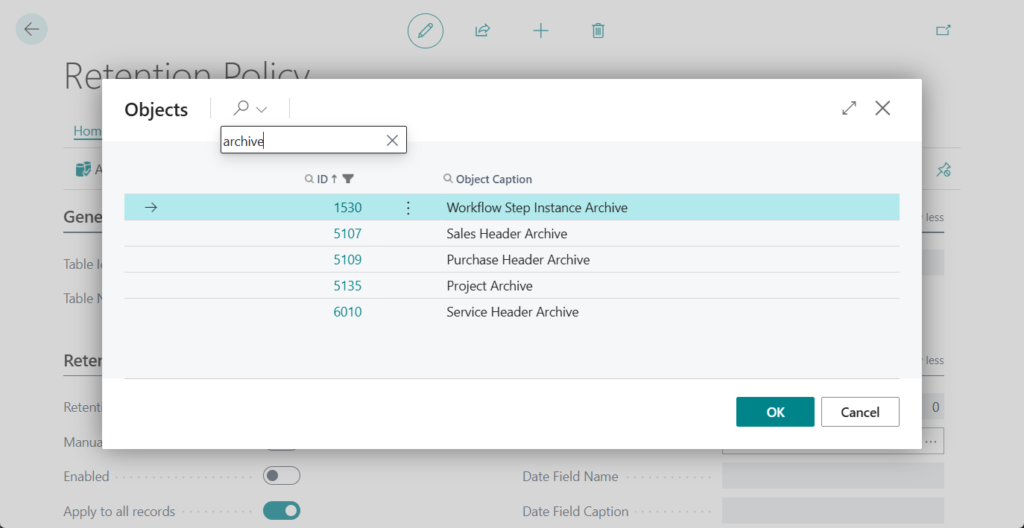Click the trash delete icon
Screen dimensions: 1024x528
(598, 30)
